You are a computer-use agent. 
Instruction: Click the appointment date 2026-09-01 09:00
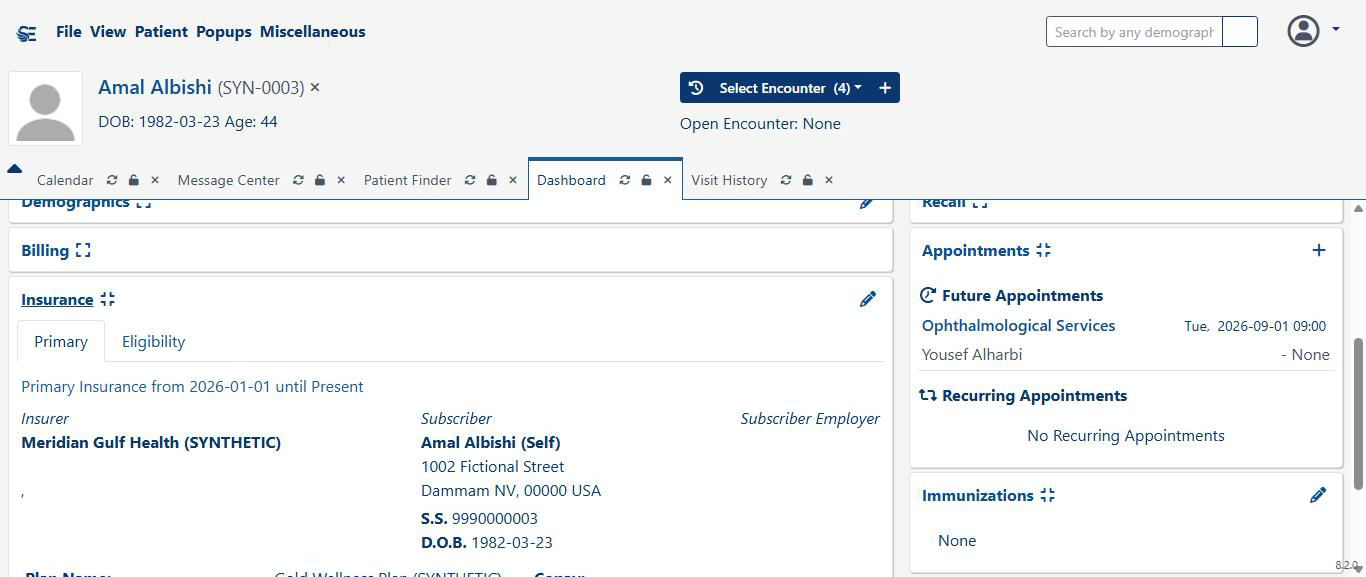click(1271, 326)
